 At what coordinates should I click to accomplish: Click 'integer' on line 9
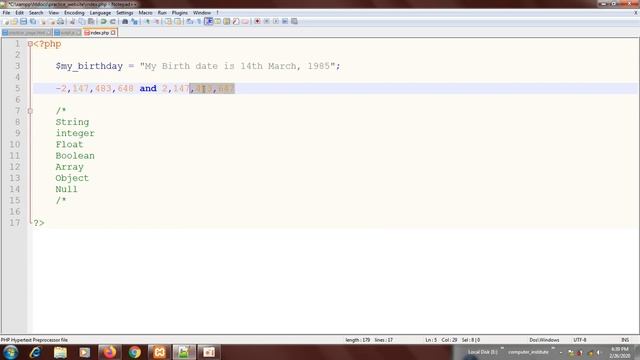(x=75, y=133)
